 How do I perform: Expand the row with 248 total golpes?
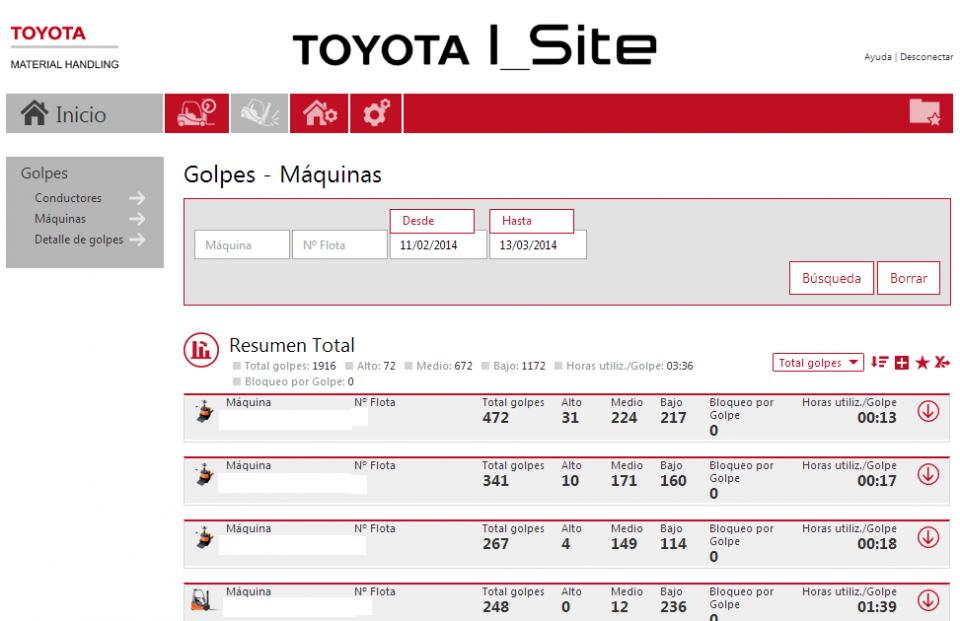tap(928, 600)
